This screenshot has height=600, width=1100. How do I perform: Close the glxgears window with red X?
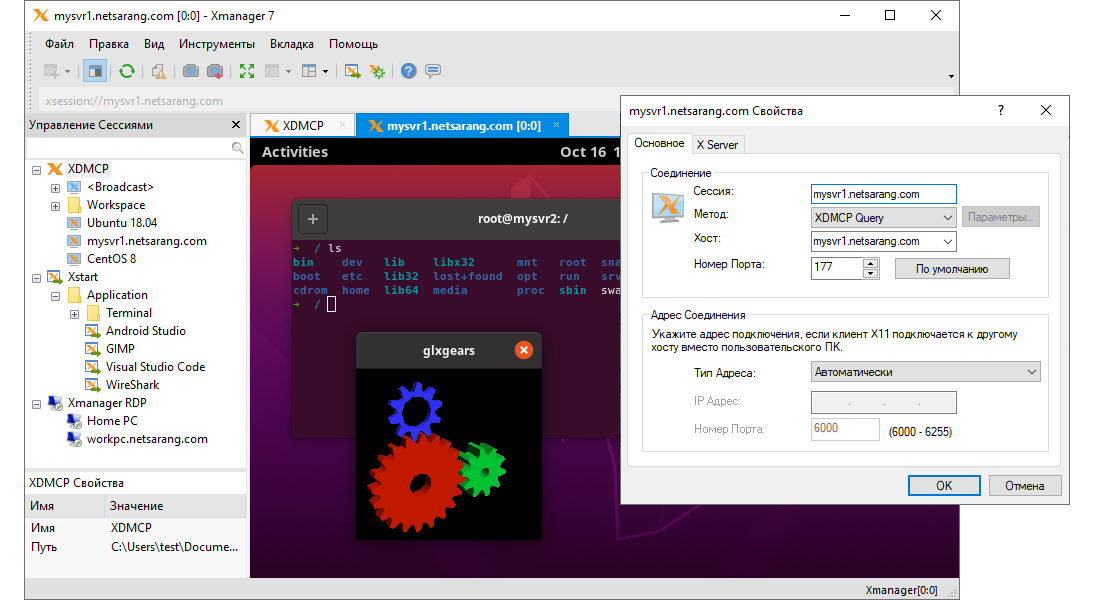pos(523,350)
